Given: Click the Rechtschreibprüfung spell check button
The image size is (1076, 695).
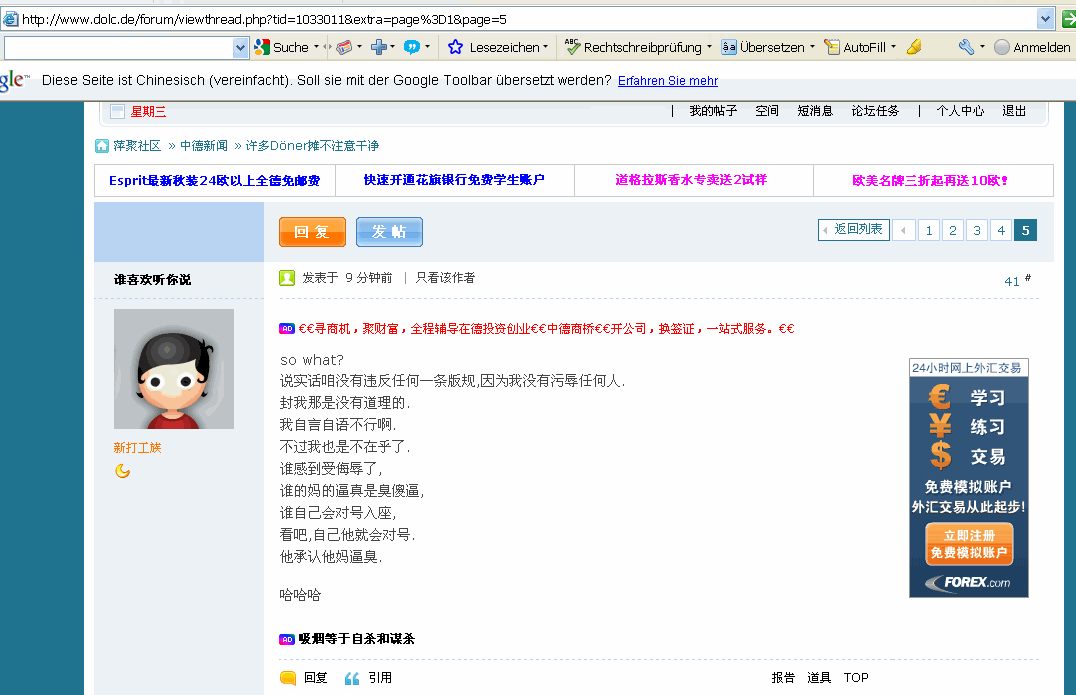Looking at the screenshot, I should tap(633, 47).
